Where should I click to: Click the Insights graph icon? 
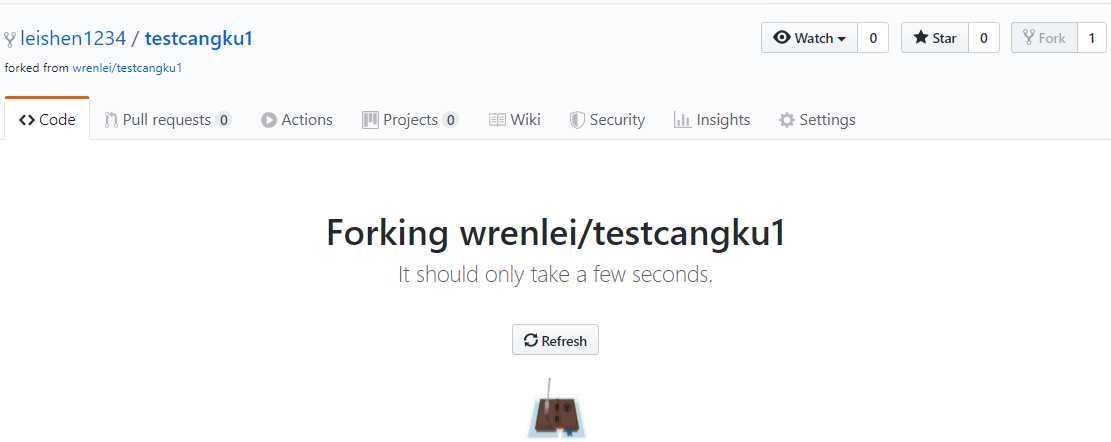[682, 120]
